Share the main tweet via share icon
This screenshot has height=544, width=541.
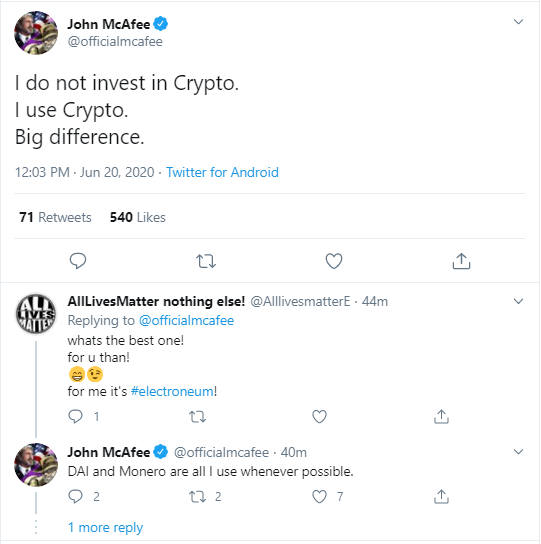(x=461, y=261)
